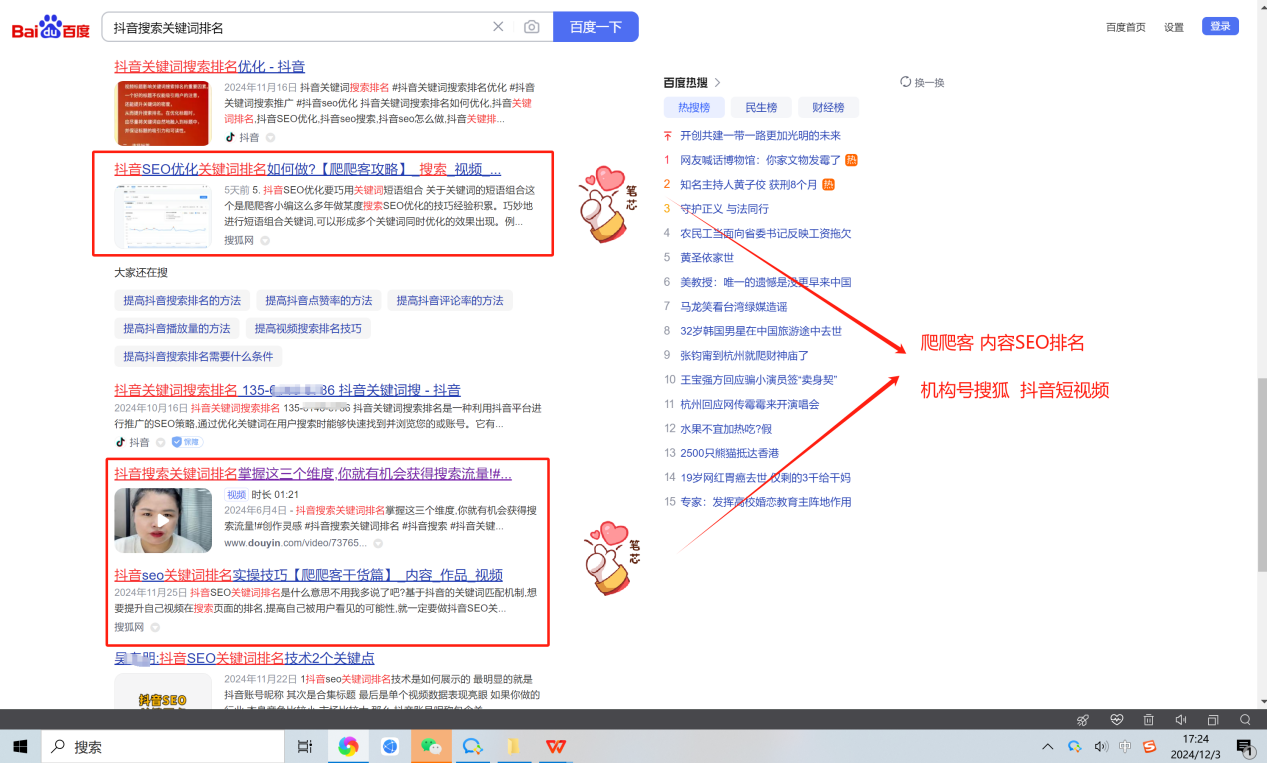1267x763 pixels.
Task: Open hot search 水果不宜加热吃?假
Action: pyautogui.click(x=726, y=428)
